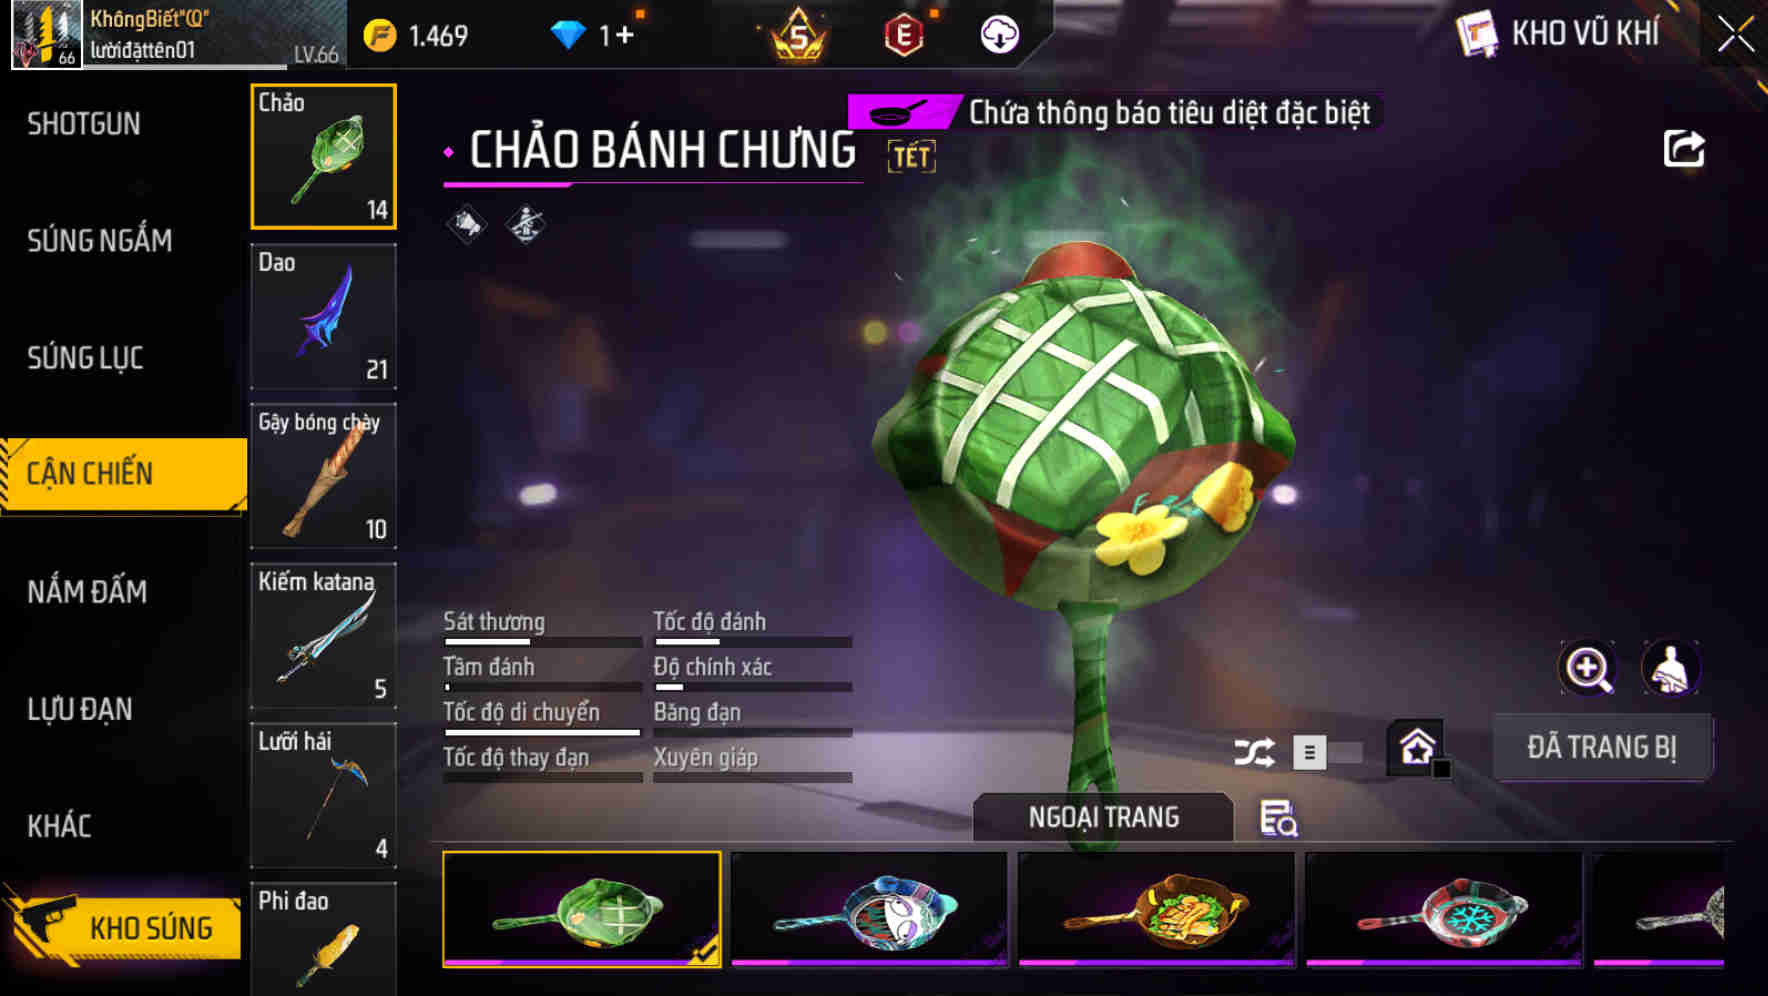Select the snowflake pan skin thumbnail
Viewport: 1768px width, 996px height.
point(1443,910)
